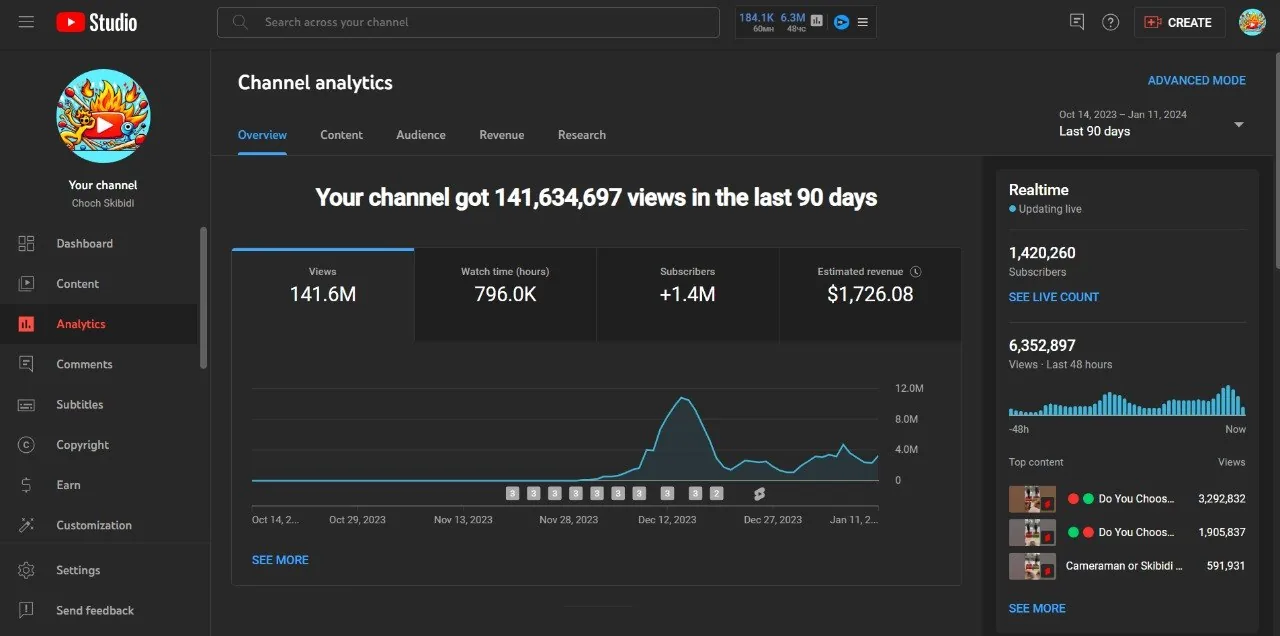Click SEE MORE under the views chart
This screenshot has height=636, width=1280.
click(280, 560)
